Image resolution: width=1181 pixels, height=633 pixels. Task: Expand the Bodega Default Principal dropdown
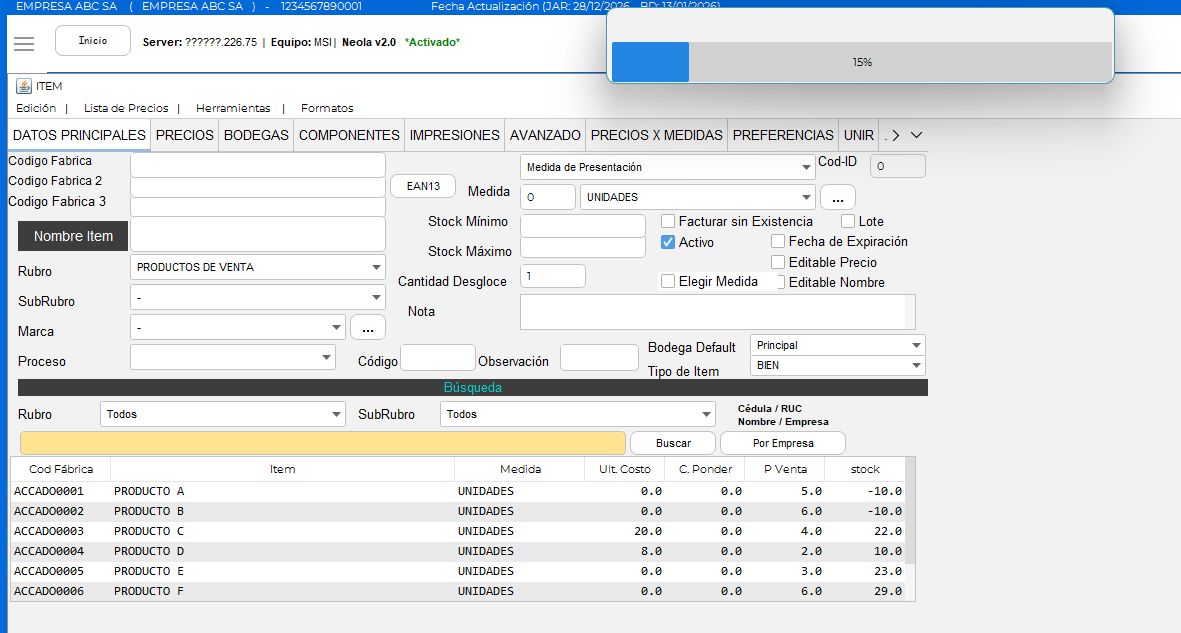coord(838,345)
